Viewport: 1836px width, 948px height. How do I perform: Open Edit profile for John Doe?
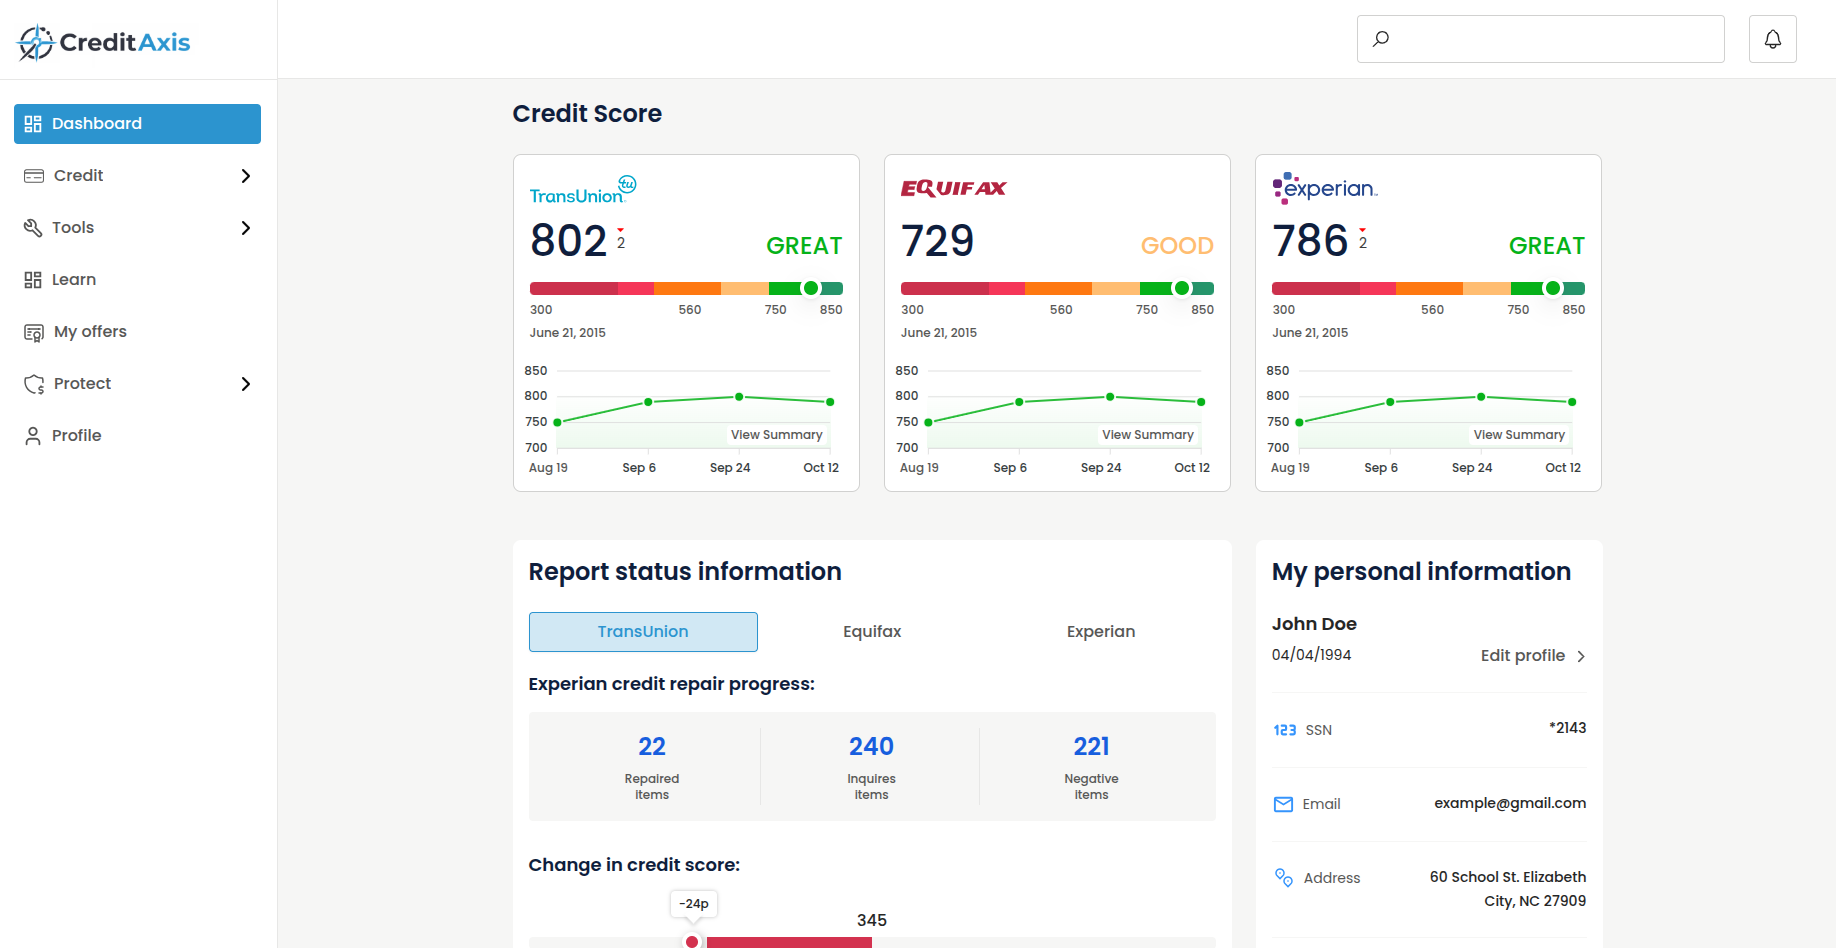1523,655
